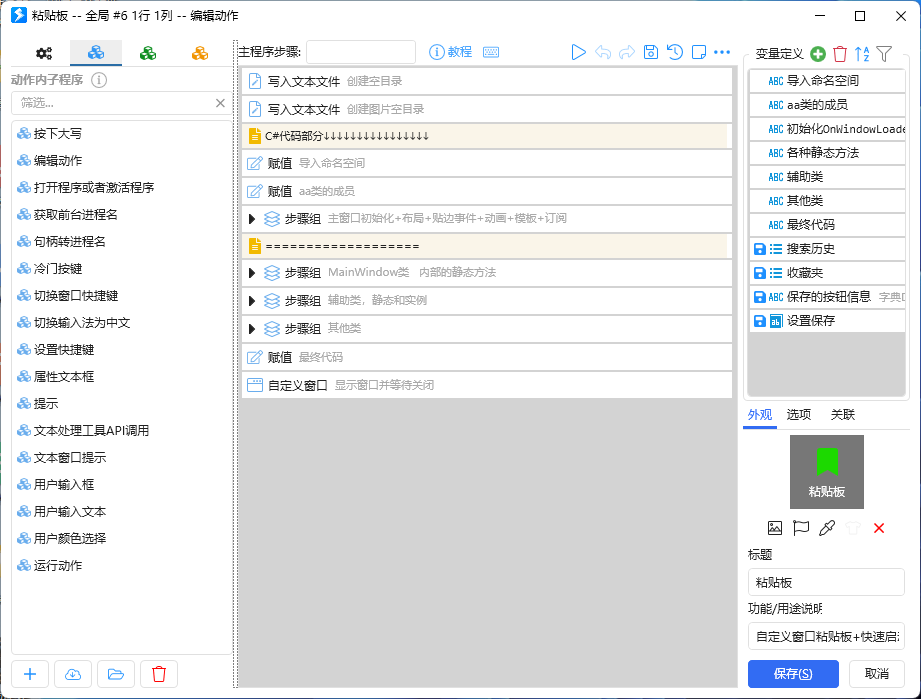Select the 赋值 导入命名空间 step
Image resolution: width=921 pixels, height=699 pixels.
pos(487,163)
